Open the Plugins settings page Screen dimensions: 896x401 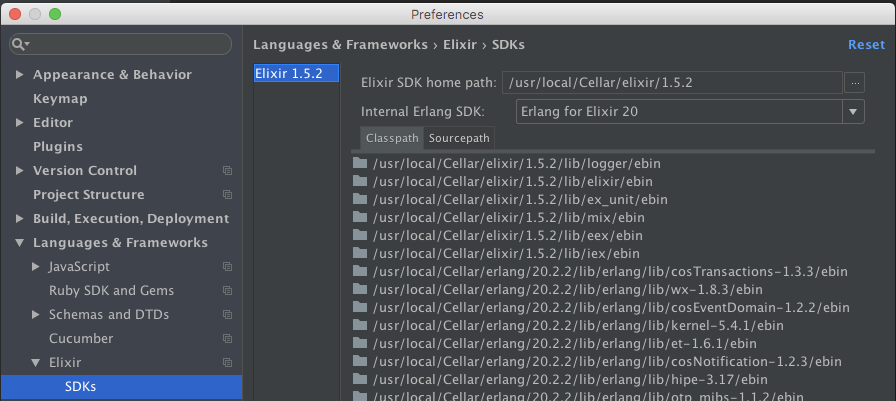tap(58, 147)
